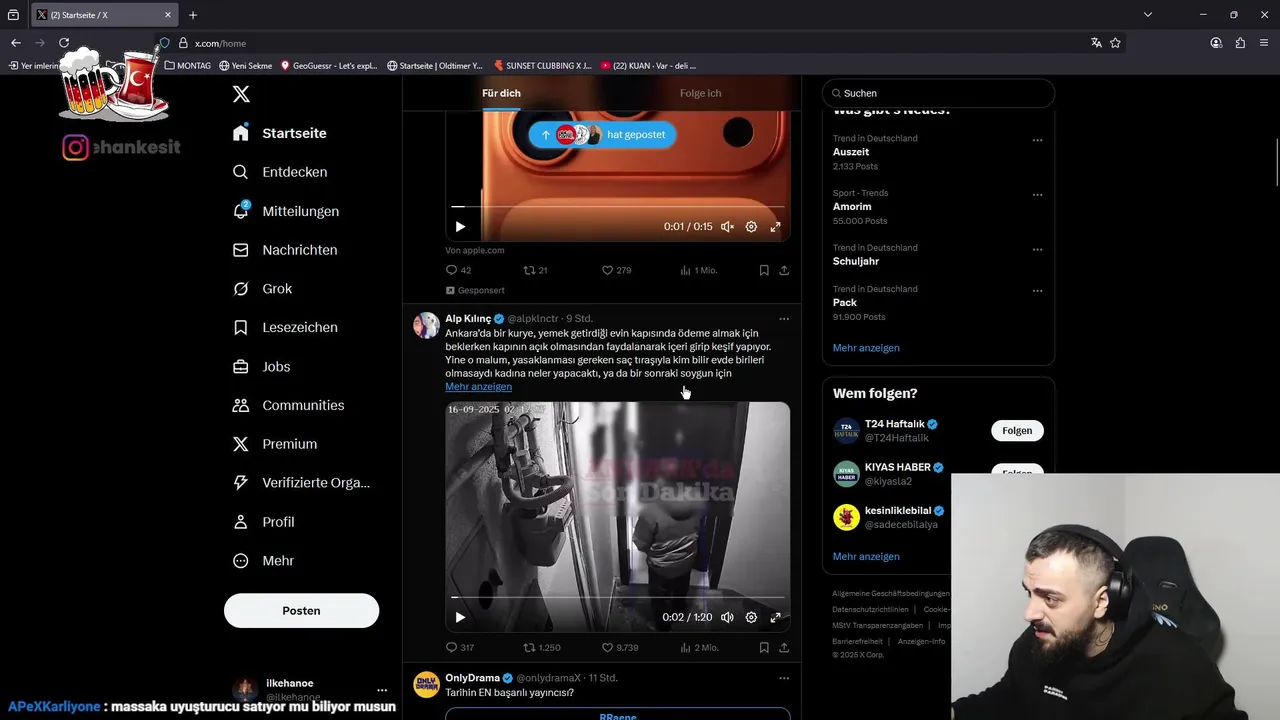
Task: Open Nachrichten messages
Action: tap(285, 250)
